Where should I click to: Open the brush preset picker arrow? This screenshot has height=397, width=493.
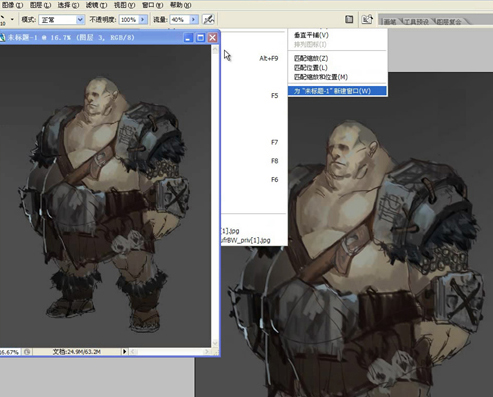coord(12,19)
